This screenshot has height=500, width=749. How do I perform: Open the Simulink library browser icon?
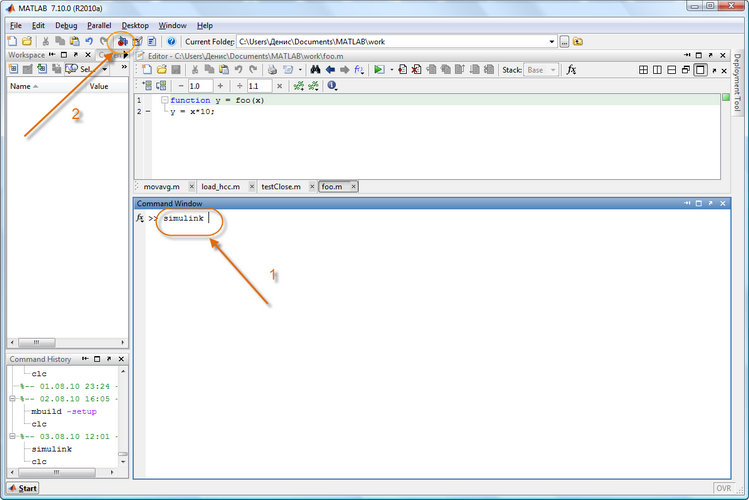(x=122, y=42)
